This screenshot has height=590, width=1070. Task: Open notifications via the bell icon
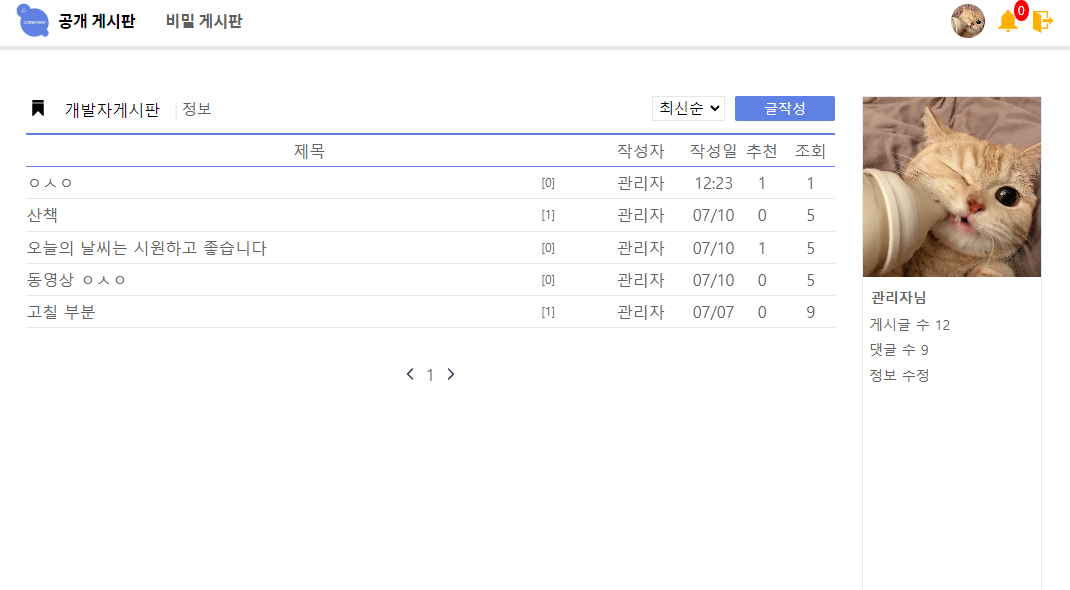coord(1007,21)
